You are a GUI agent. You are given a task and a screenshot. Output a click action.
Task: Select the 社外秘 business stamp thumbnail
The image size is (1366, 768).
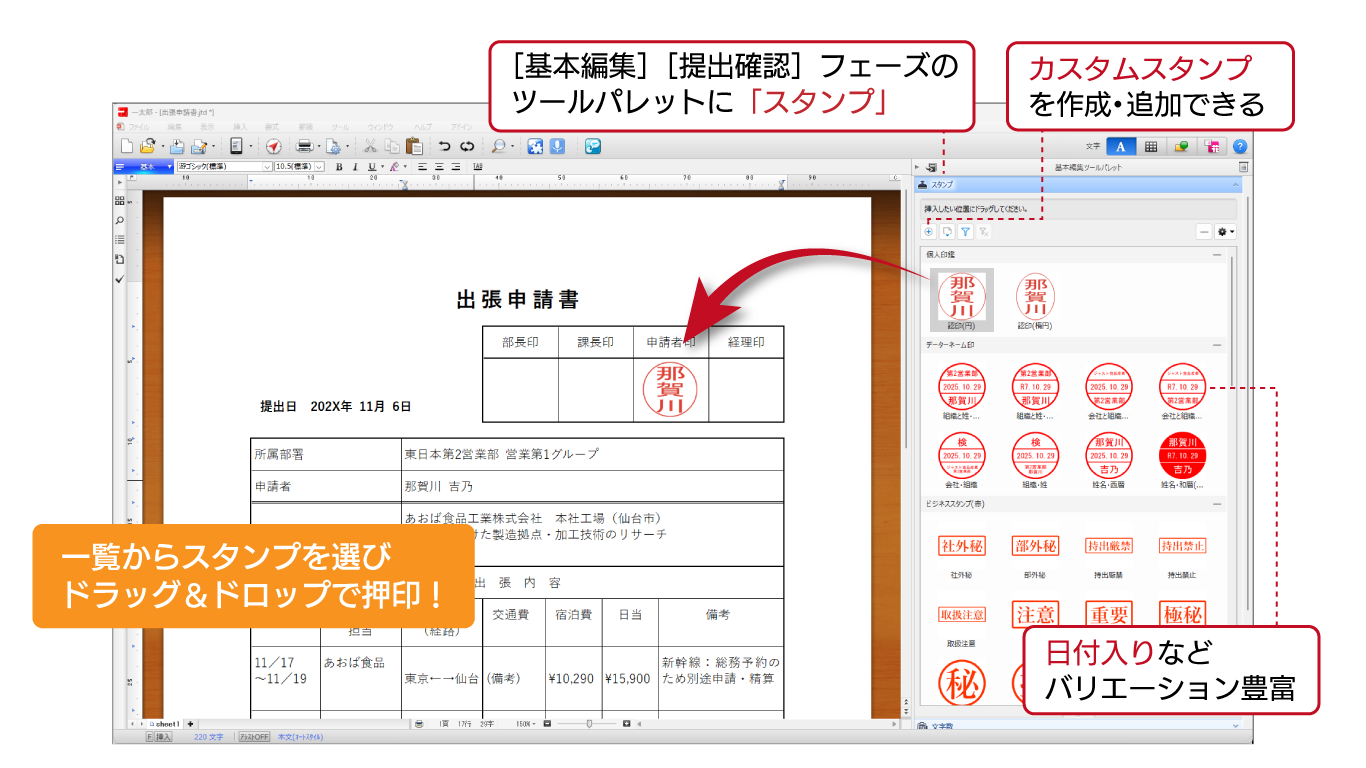(962, 546)
